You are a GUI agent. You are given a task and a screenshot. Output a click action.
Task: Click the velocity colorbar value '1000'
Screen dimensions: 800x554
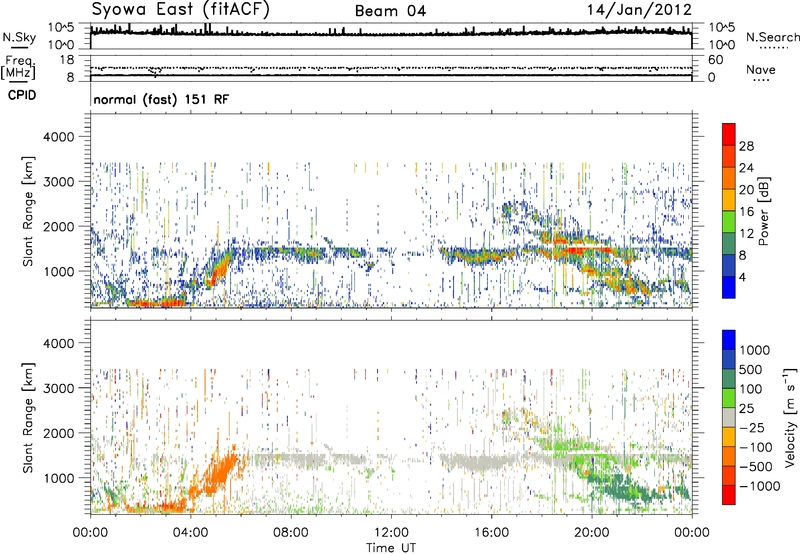pos(755,350)
